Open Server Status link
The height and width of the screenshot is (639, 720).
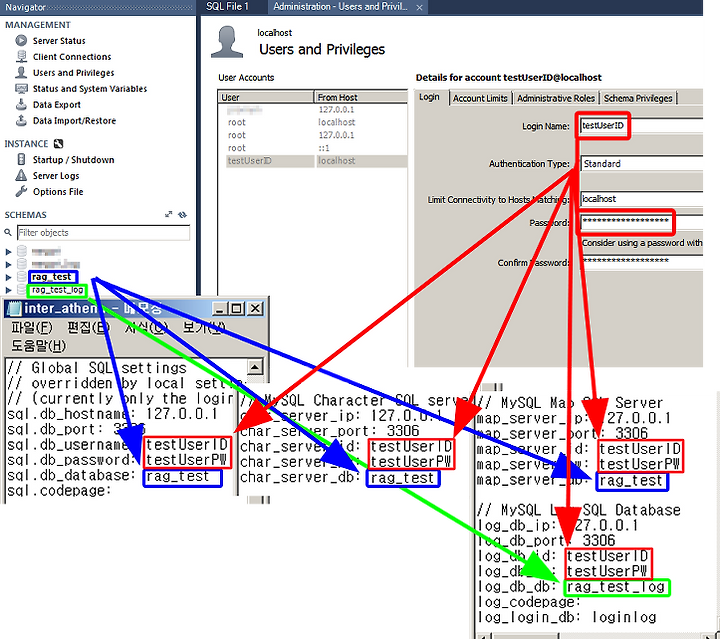pyautogui.click(x=59, y=41)
